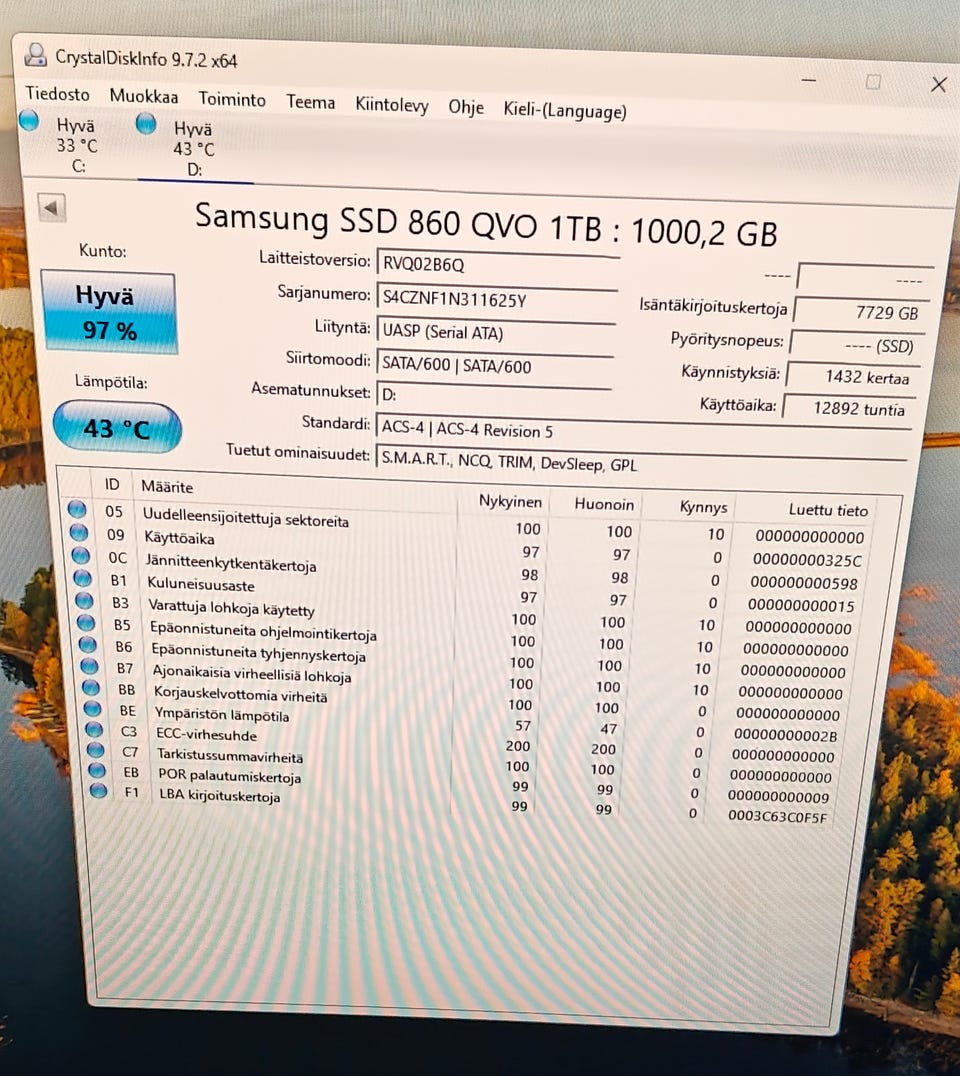Click the blue orb in row C3

pyautogui.click(x=94, y=729)
